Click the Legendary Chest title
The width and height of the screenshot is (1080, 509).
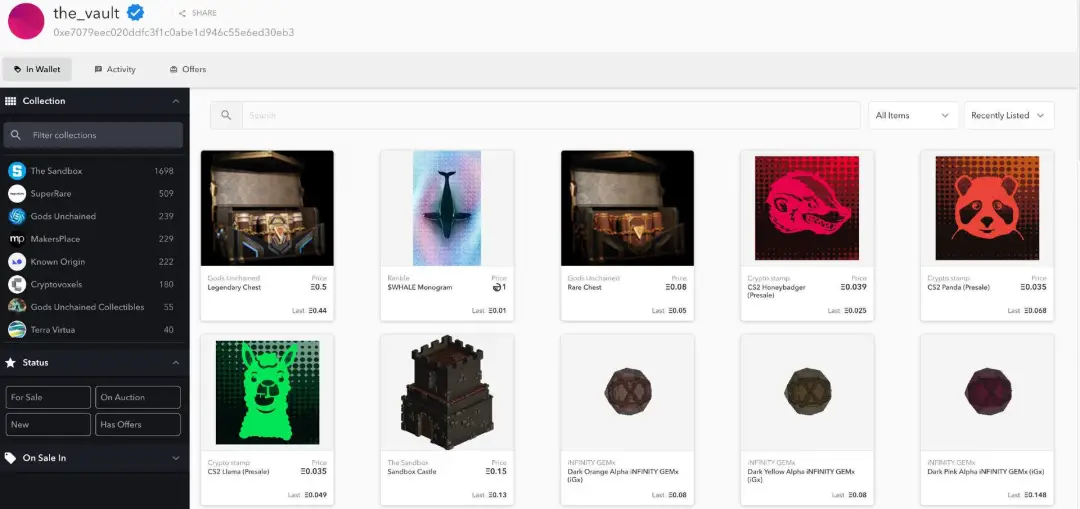coord(234,287)
